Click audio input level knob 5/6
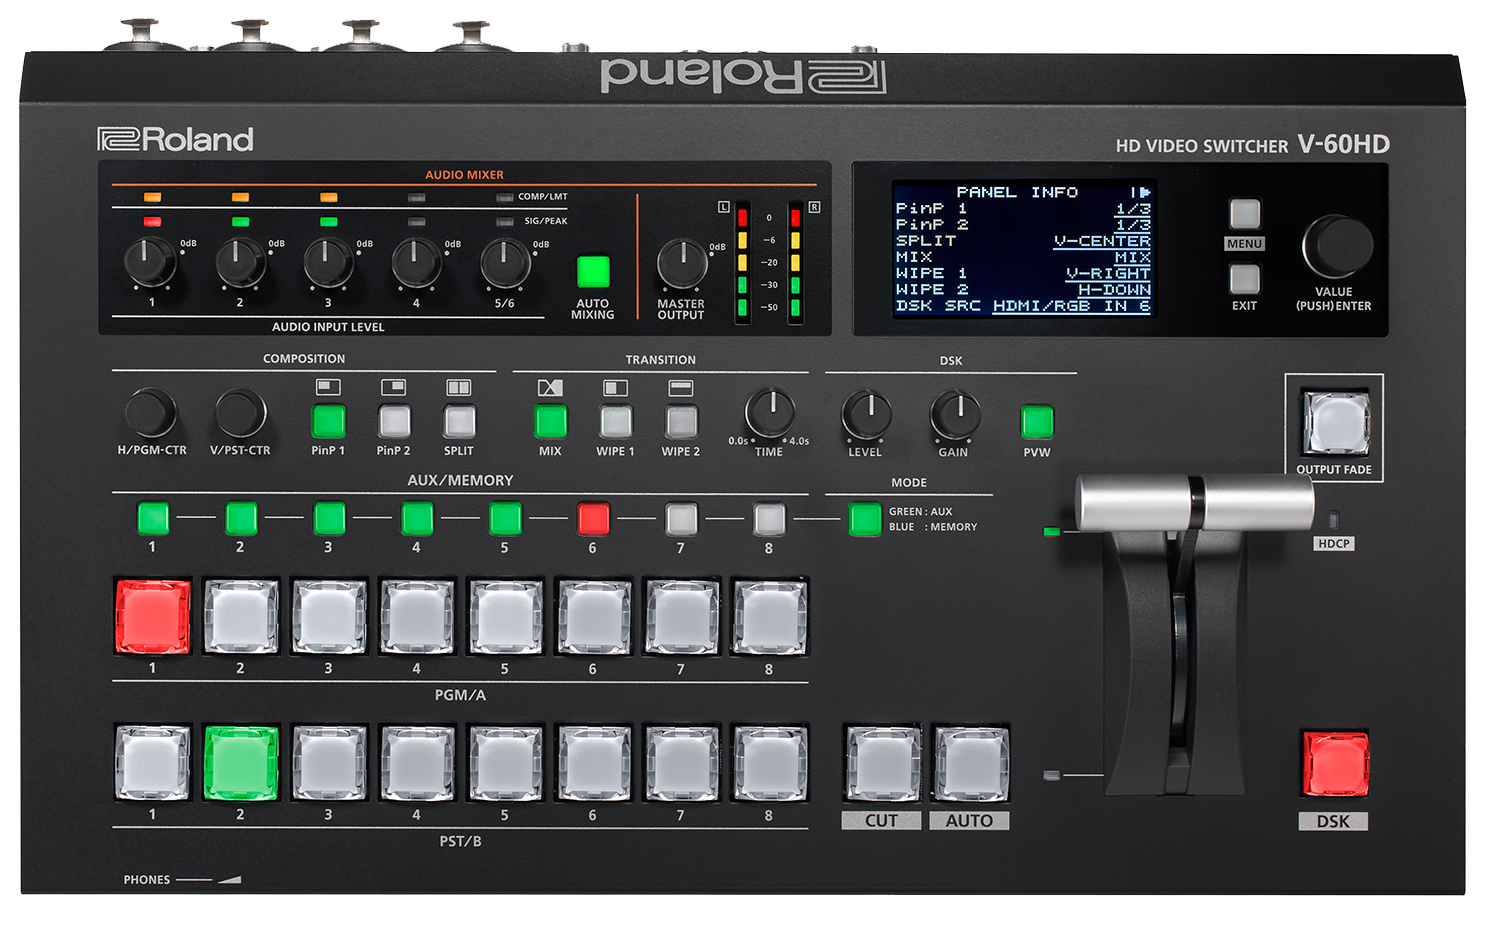Image resolution: width=1500 pixels, height=931 pixels. (x=505, y=263)
